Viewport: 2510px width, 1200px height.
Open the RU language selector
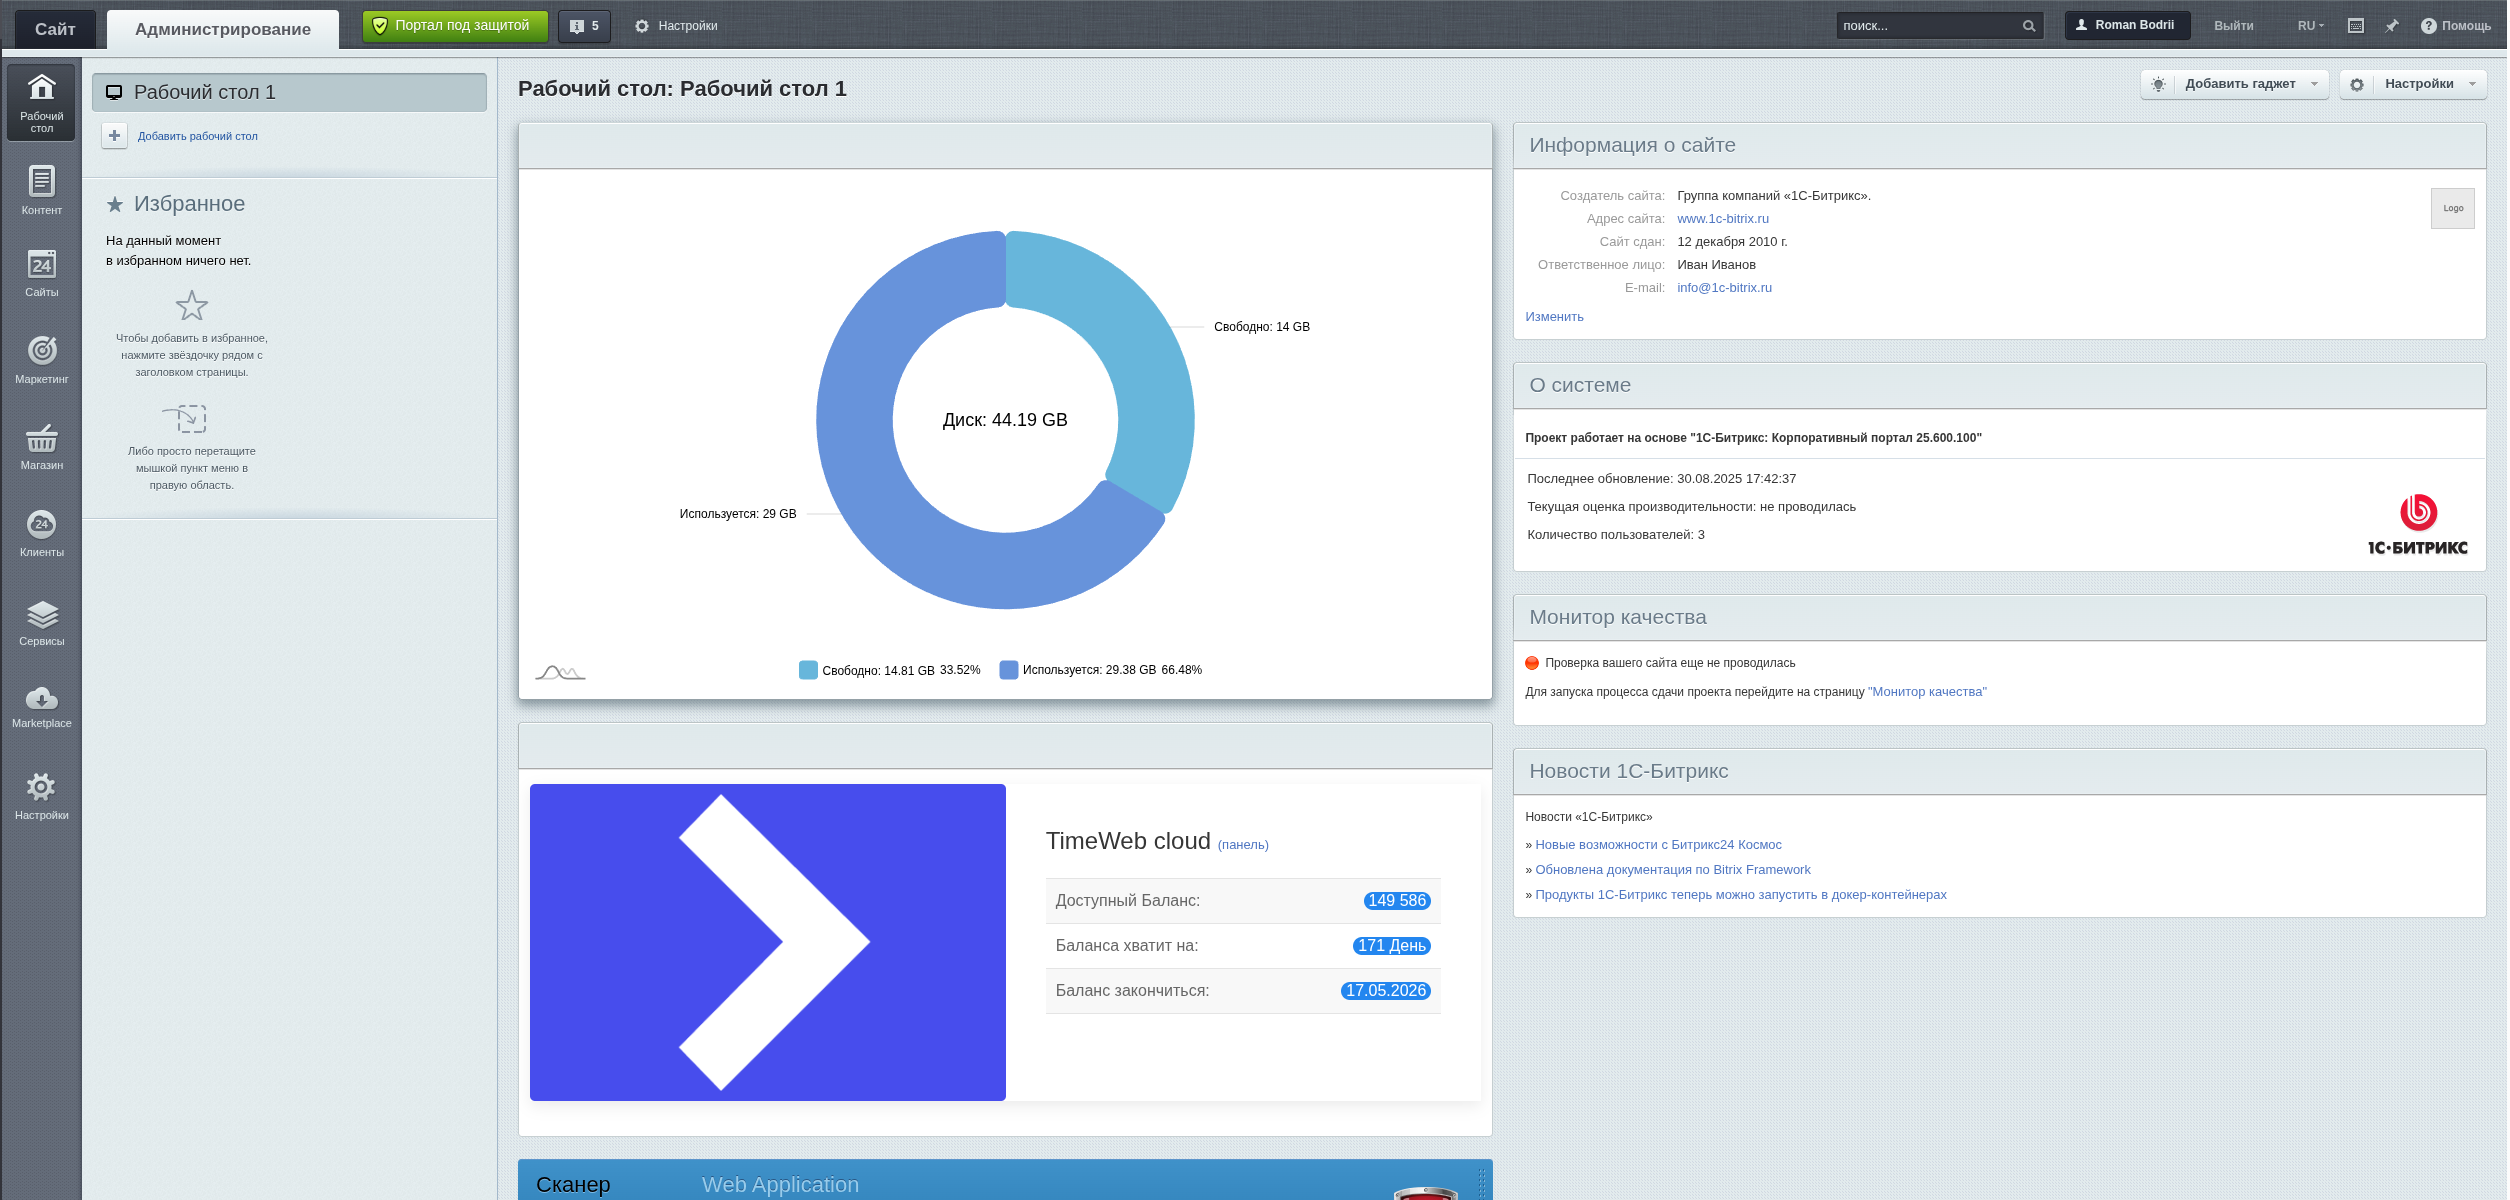[2310, 26]
